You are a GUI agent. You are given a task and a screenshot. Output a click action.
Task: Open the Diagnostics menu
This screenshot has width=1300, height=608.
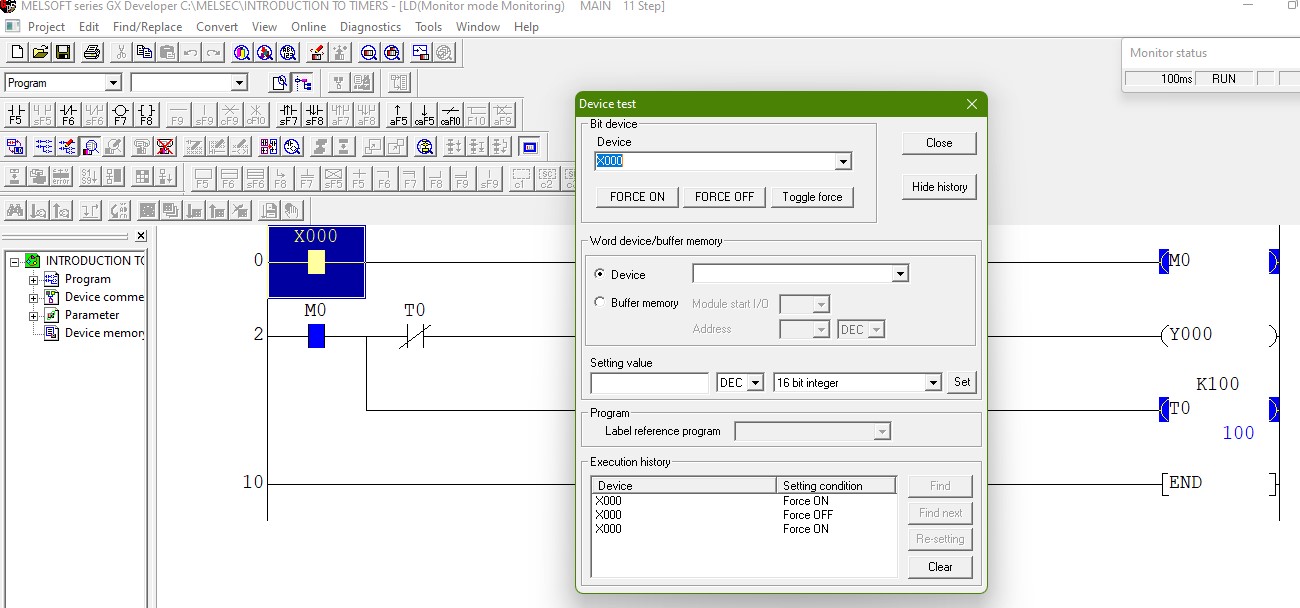[x=370, y=27]
